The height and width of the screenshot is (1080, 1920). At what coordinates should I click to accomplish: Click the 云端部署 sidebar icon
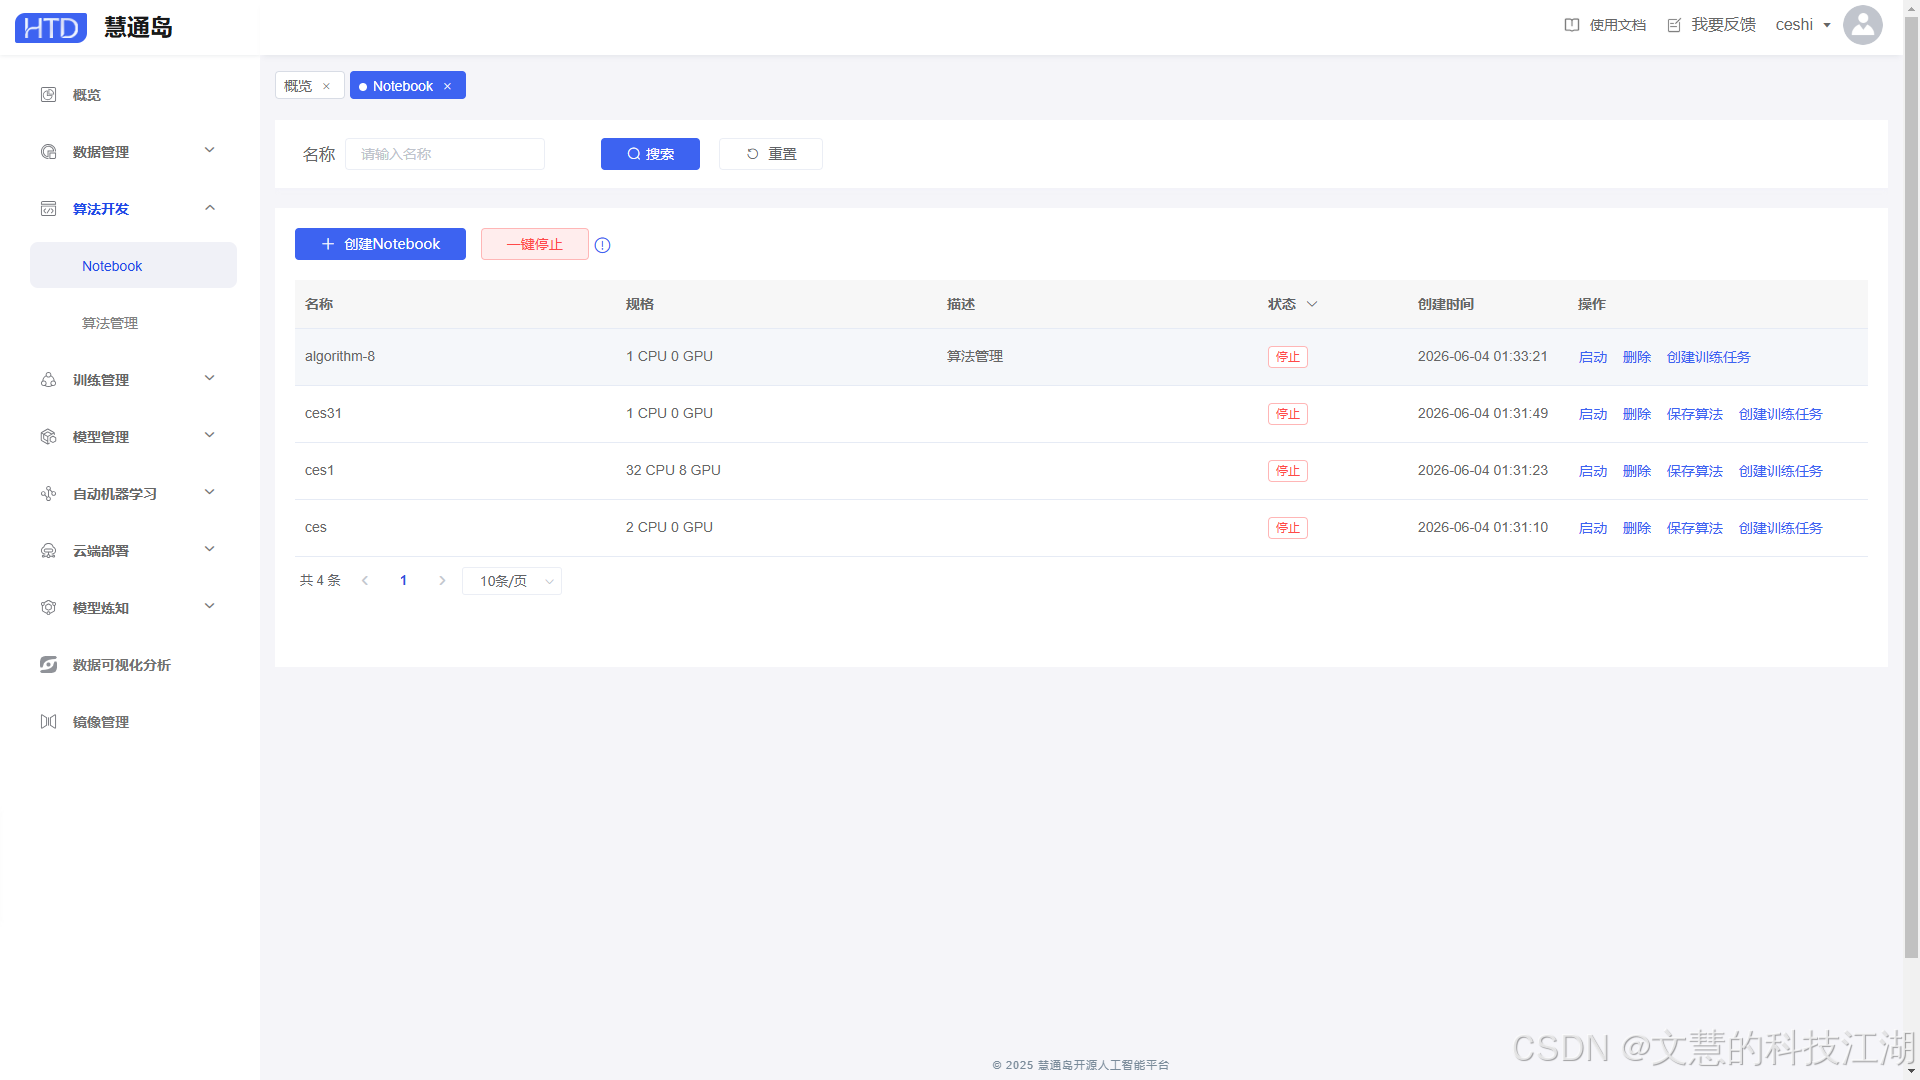[48, 551]
